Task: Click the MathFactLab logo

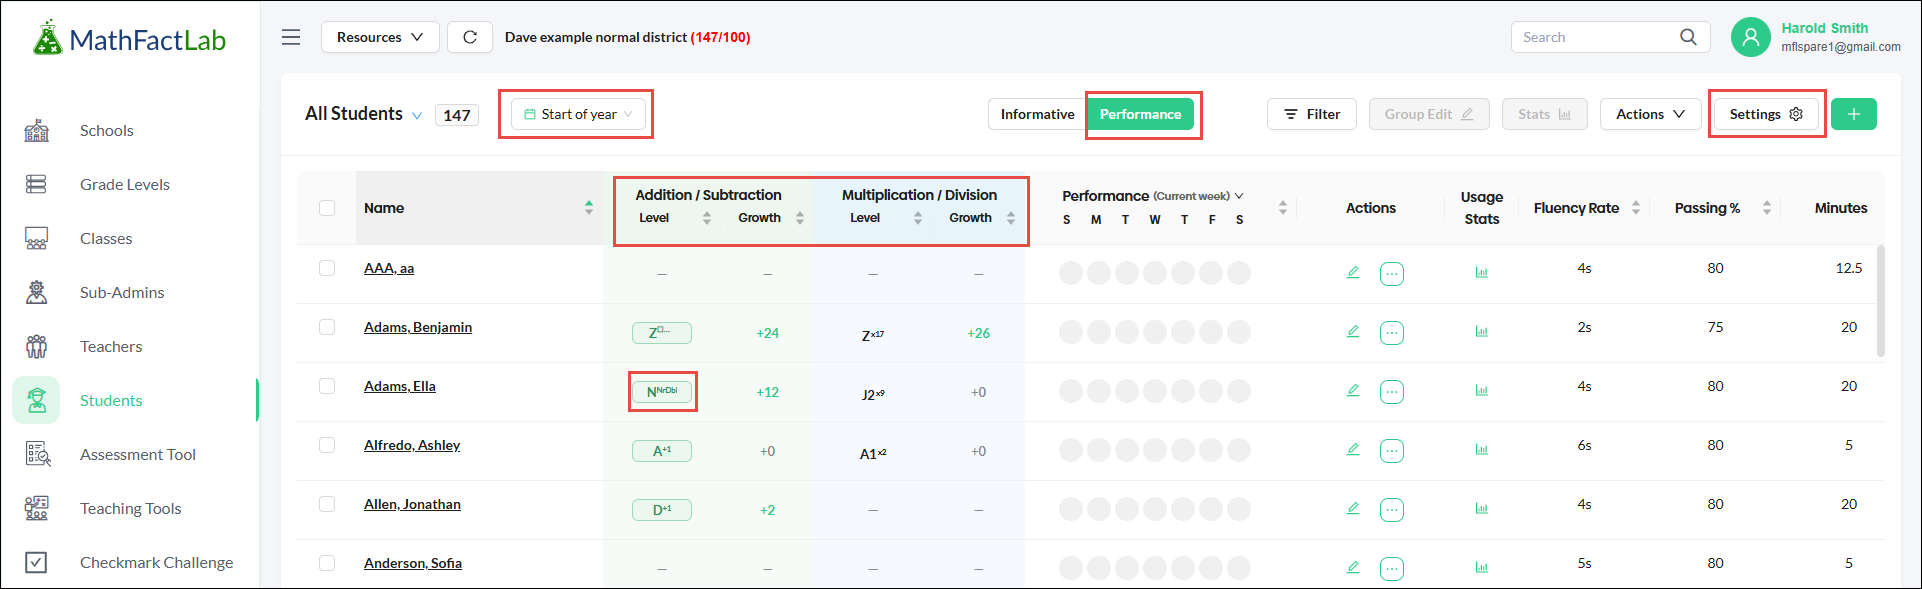Action: (x=129, y=39)
